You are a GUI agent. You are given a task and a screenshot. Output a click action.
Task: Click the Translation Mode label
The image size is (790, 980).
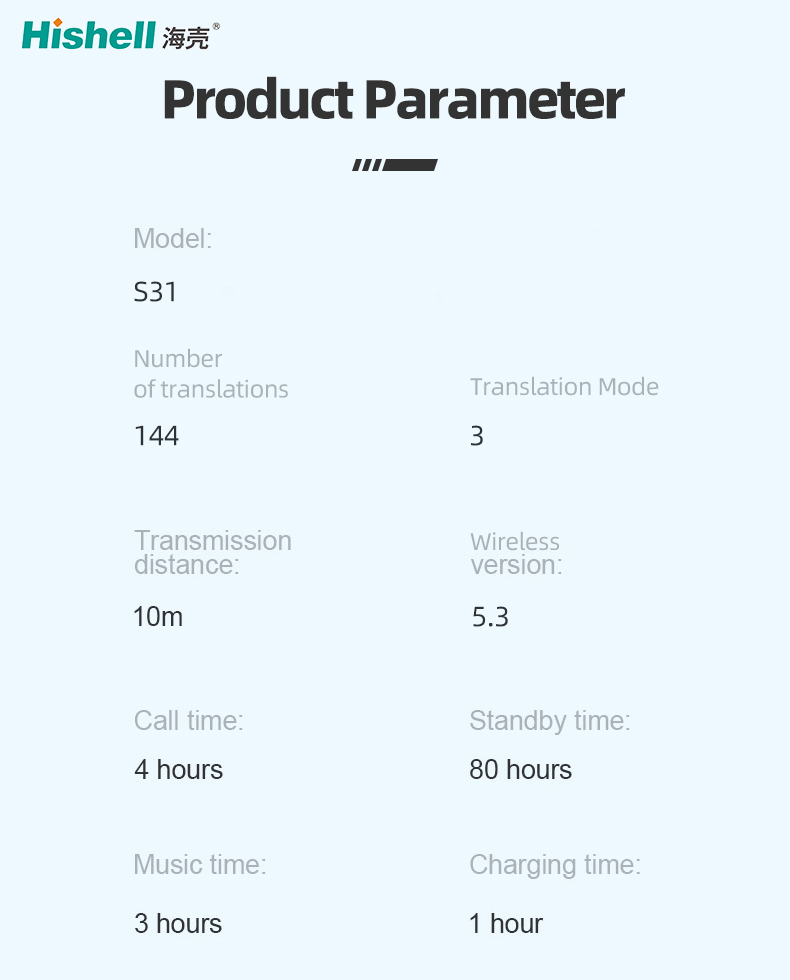tap(564, 387)
